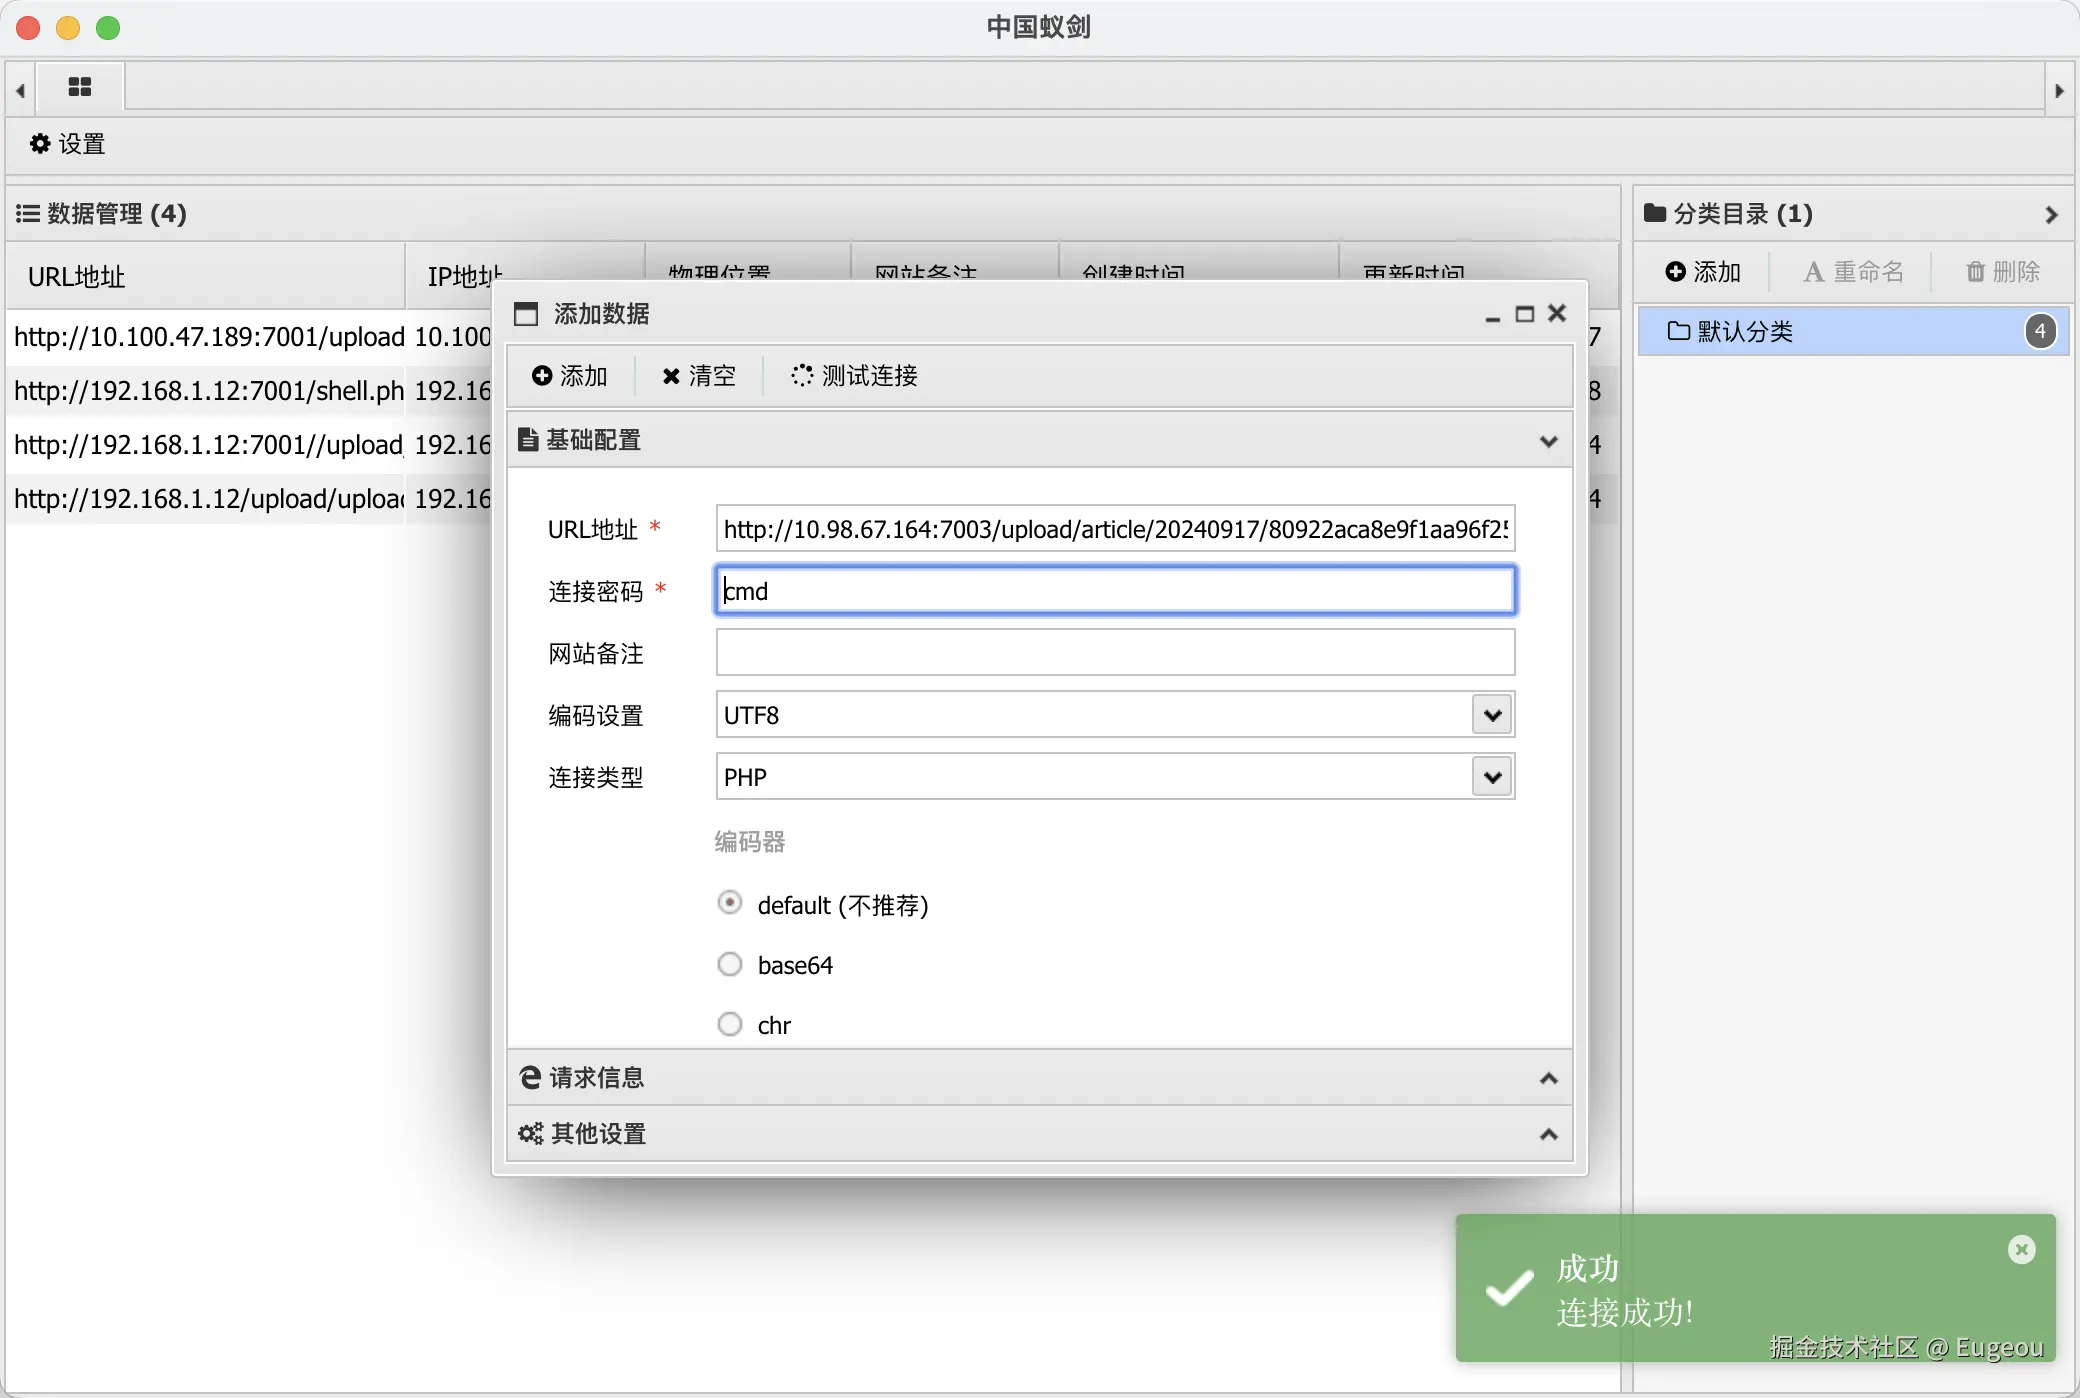
Task: Open the 编码设置 UTF8 dropdown
Action: pyautogui.click(x=1492, y=715)
